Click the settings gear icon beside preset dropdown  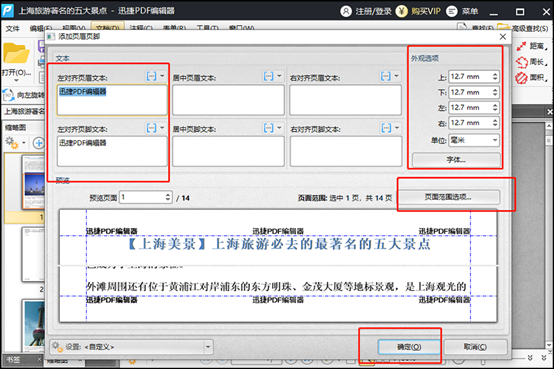coord(57,346)
